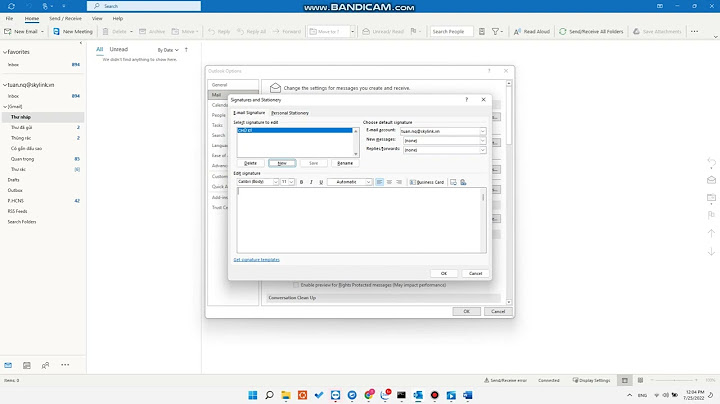Click New Email button
720x404 pixels.
(21, 32)
